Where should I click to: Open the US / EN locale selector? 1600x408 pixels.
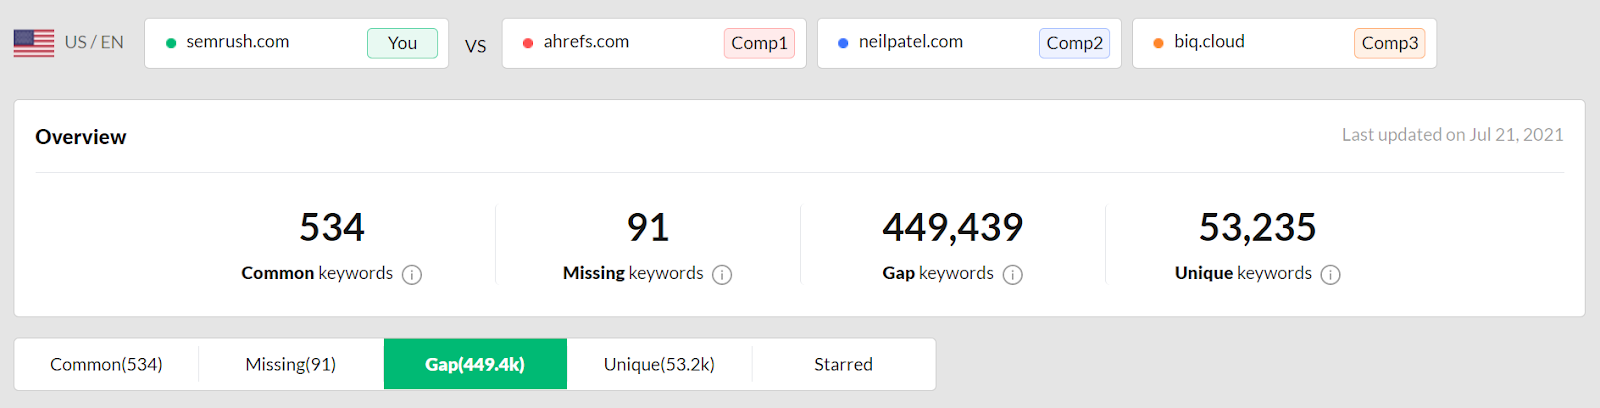69,43
